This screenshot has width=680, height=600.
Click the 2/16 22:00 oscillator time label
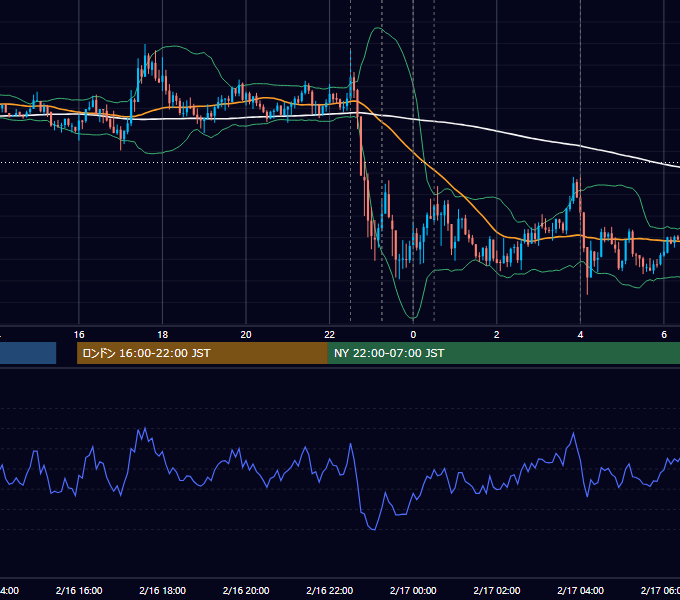coord(330,590)
